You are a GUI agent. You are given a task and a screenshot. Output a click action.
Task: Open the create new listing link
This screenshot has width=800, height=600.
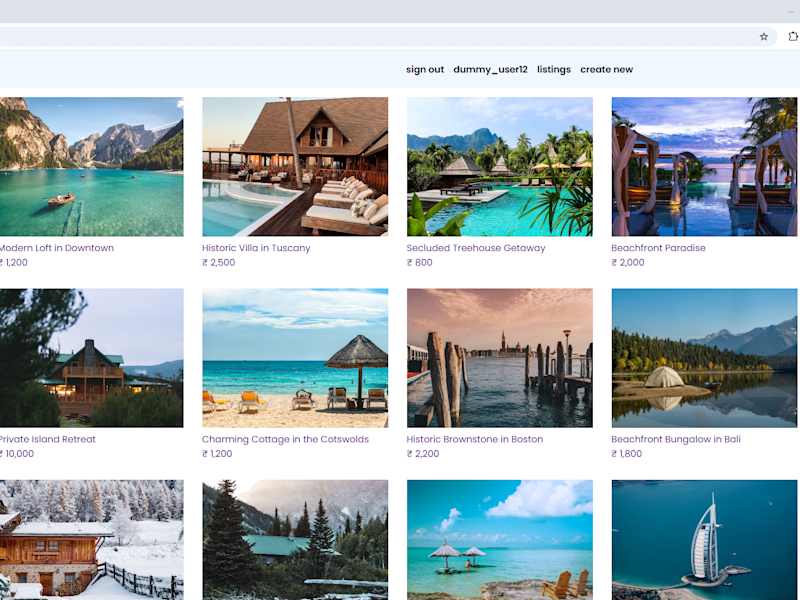[606, 69]
